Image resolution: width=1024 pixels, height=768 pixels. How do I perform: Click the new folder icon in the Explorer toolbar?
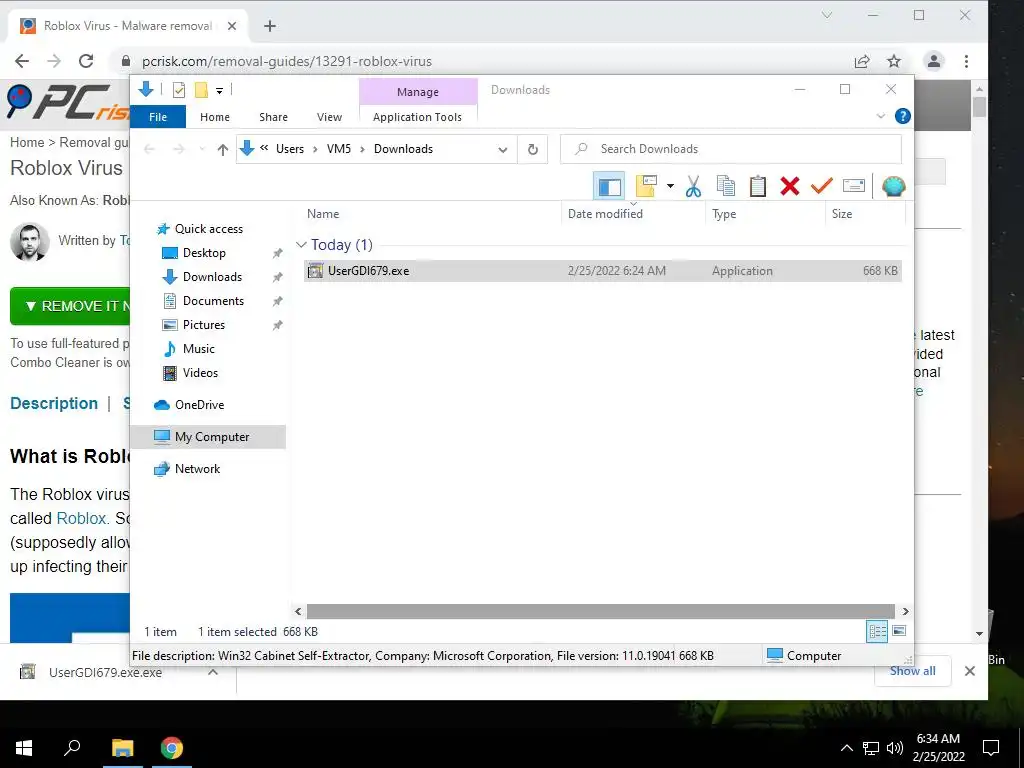(646, 186)
